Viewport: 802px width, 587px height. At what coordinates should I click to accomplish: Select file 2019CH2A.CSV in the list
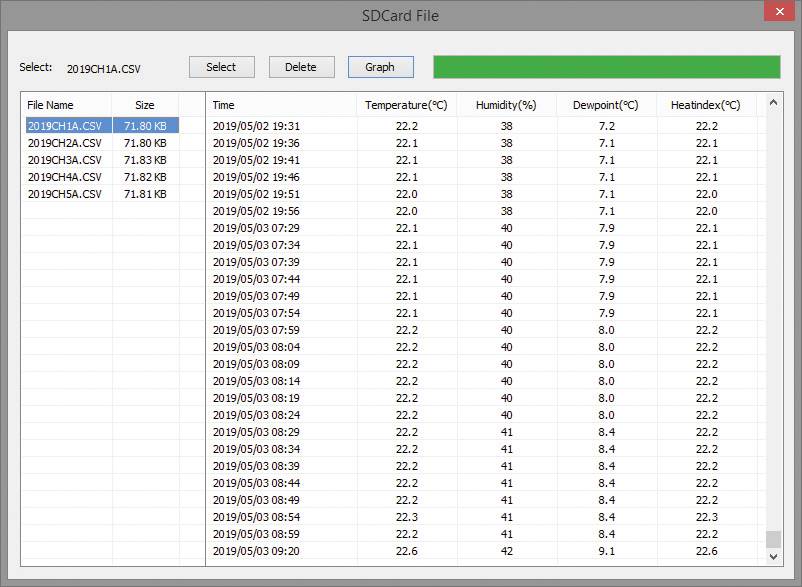(x=65, y=143)
